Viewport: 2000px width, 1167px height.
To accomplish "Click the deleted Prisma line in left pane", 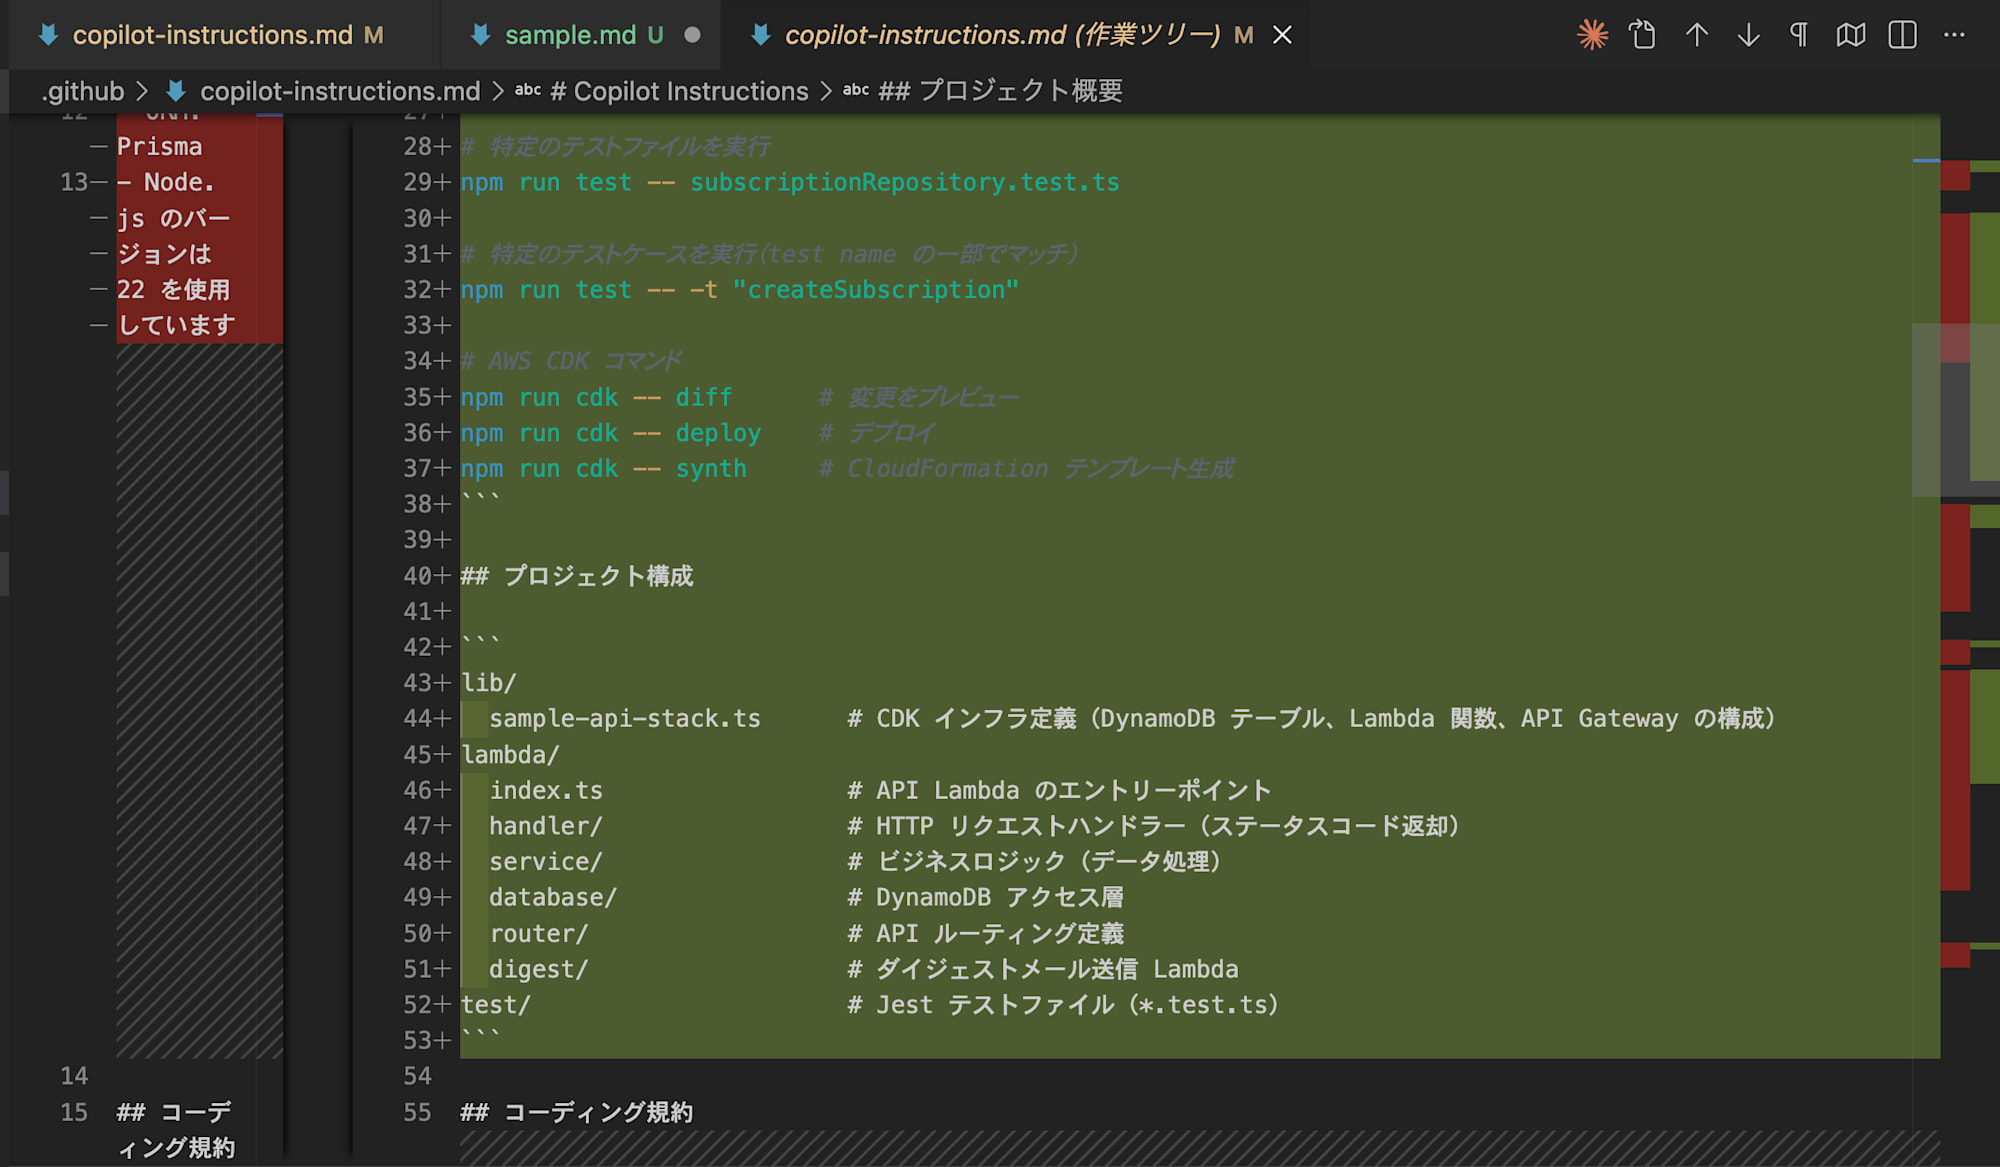I will (160, 147).
